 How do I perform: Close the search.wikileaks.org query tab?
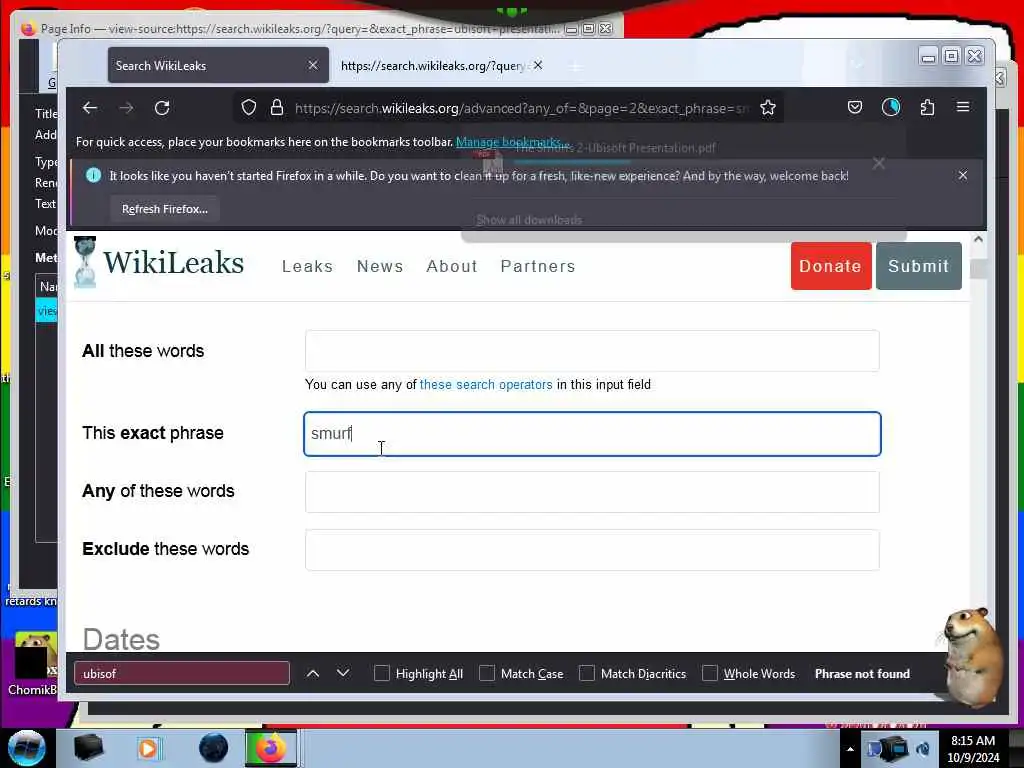537,65
